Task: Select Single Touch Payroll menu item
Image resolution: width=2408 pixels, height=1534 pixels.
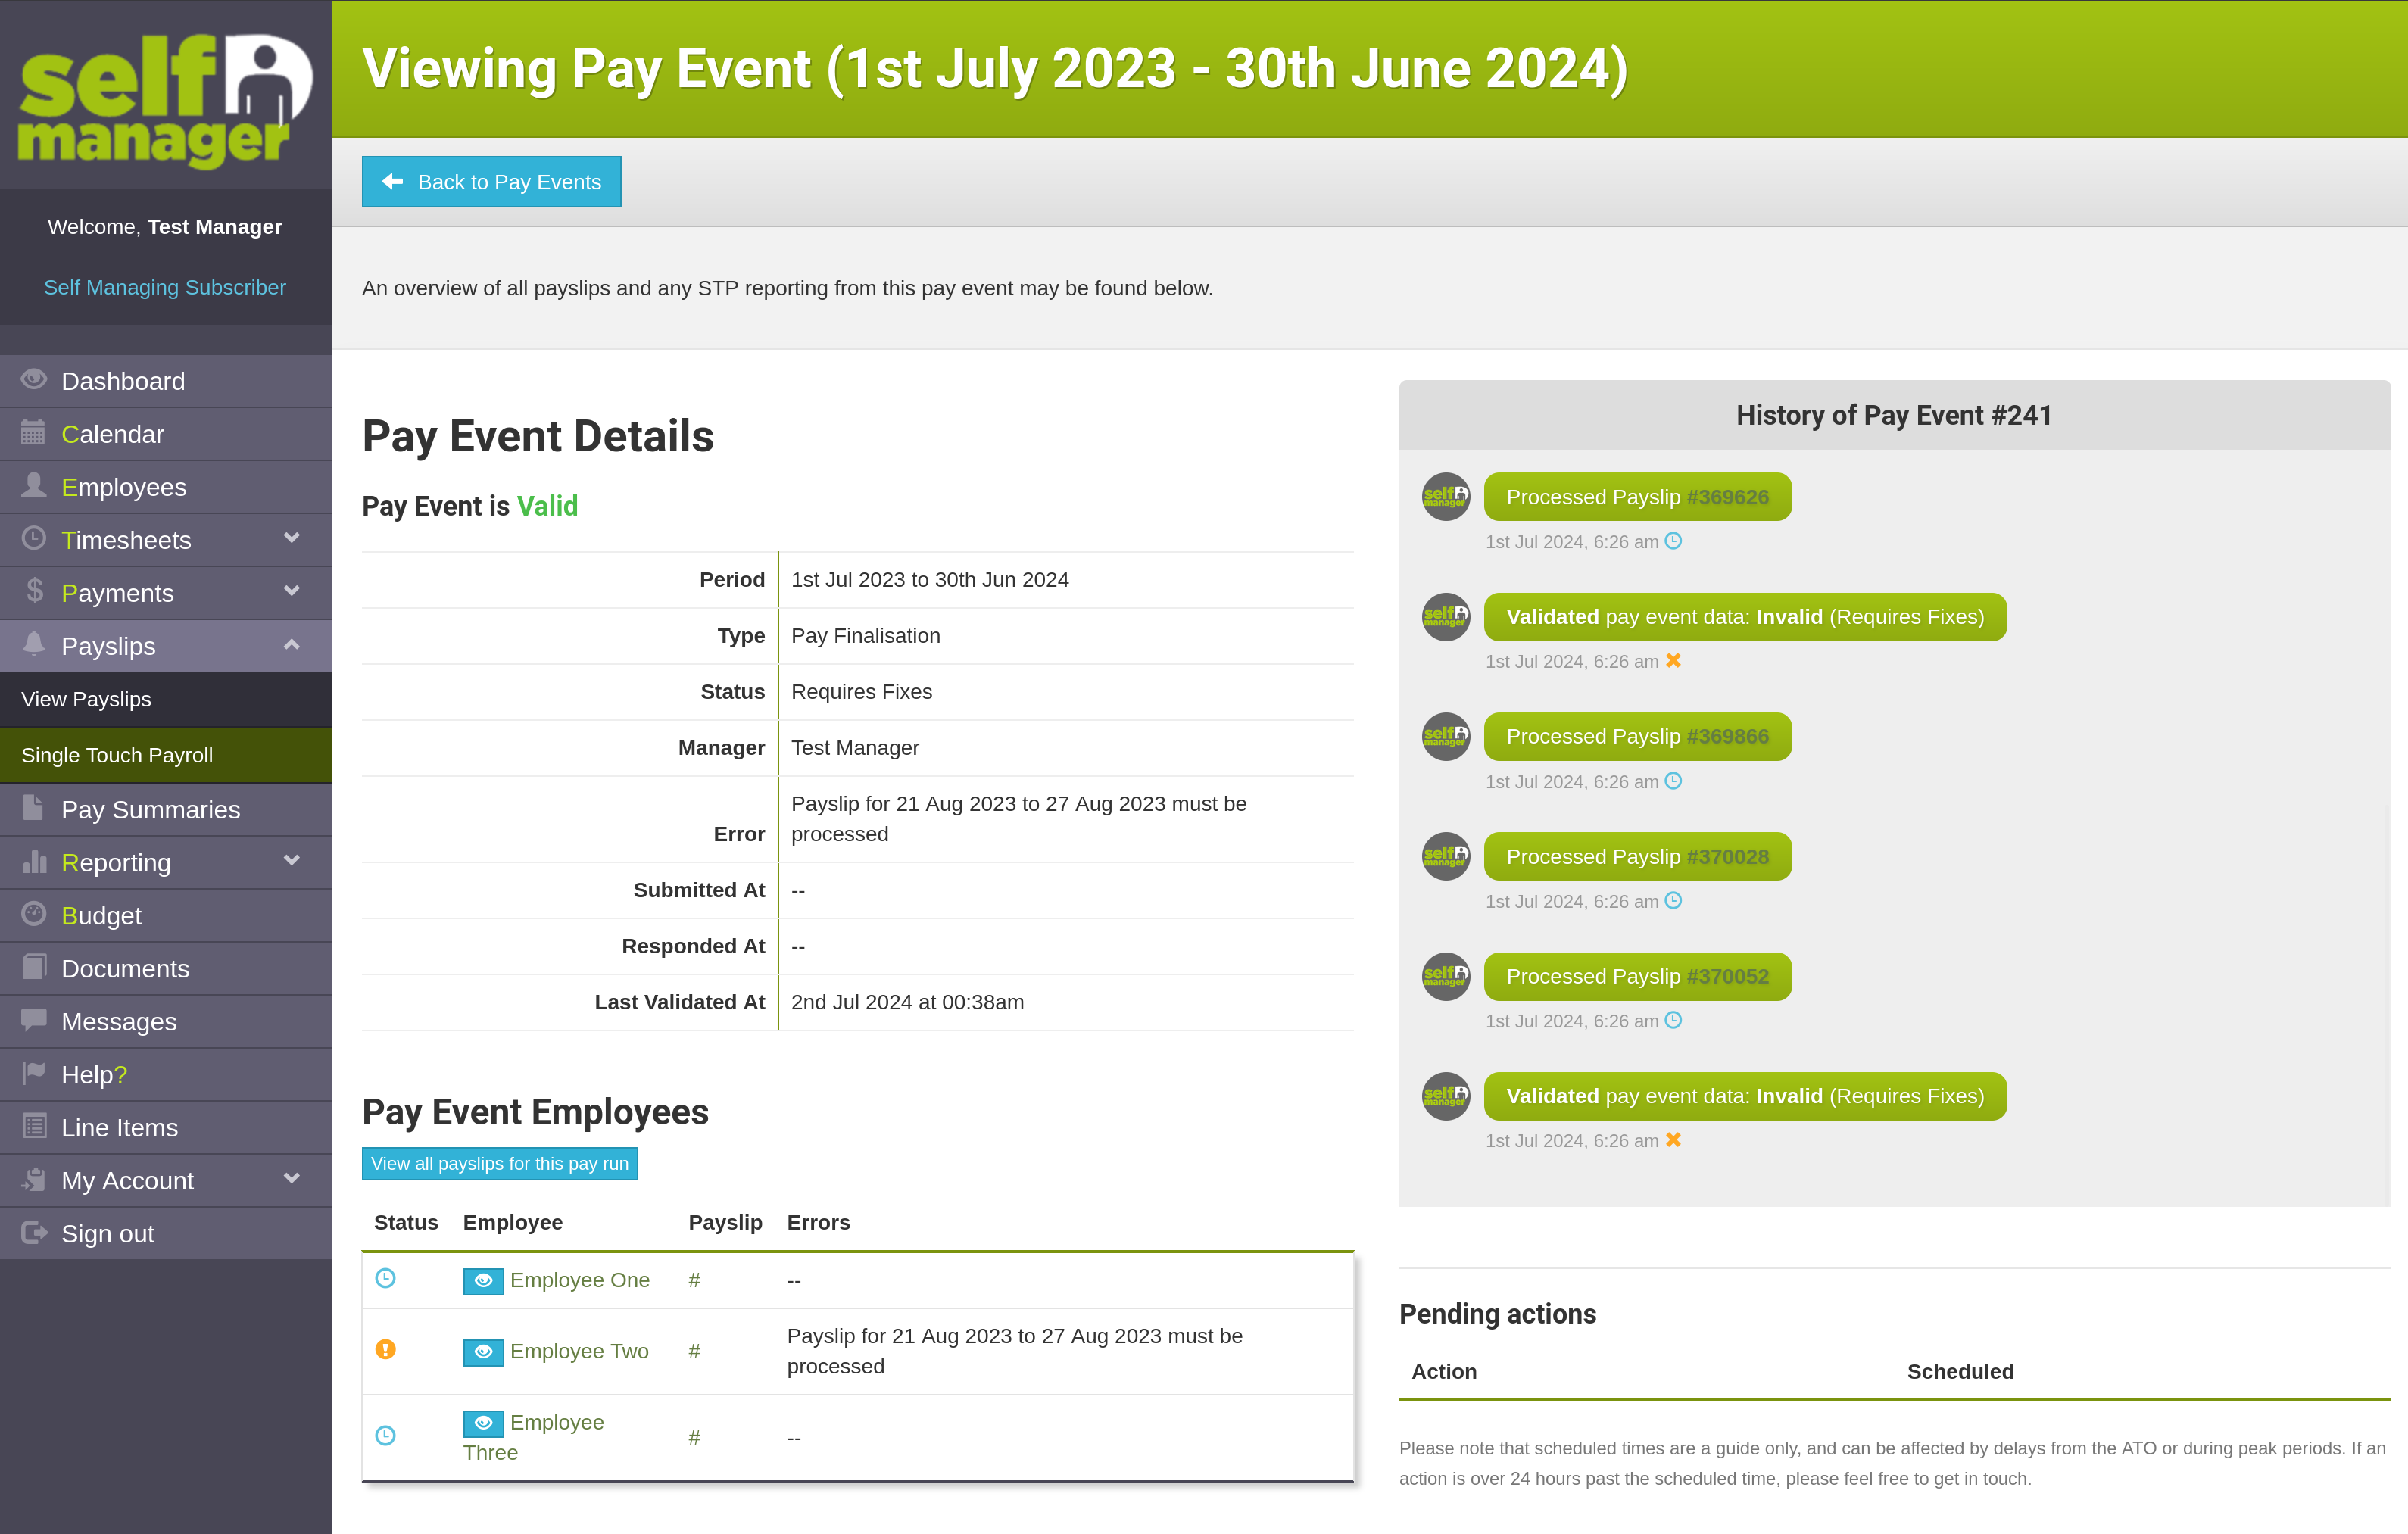Action: (x=117, y=754)
